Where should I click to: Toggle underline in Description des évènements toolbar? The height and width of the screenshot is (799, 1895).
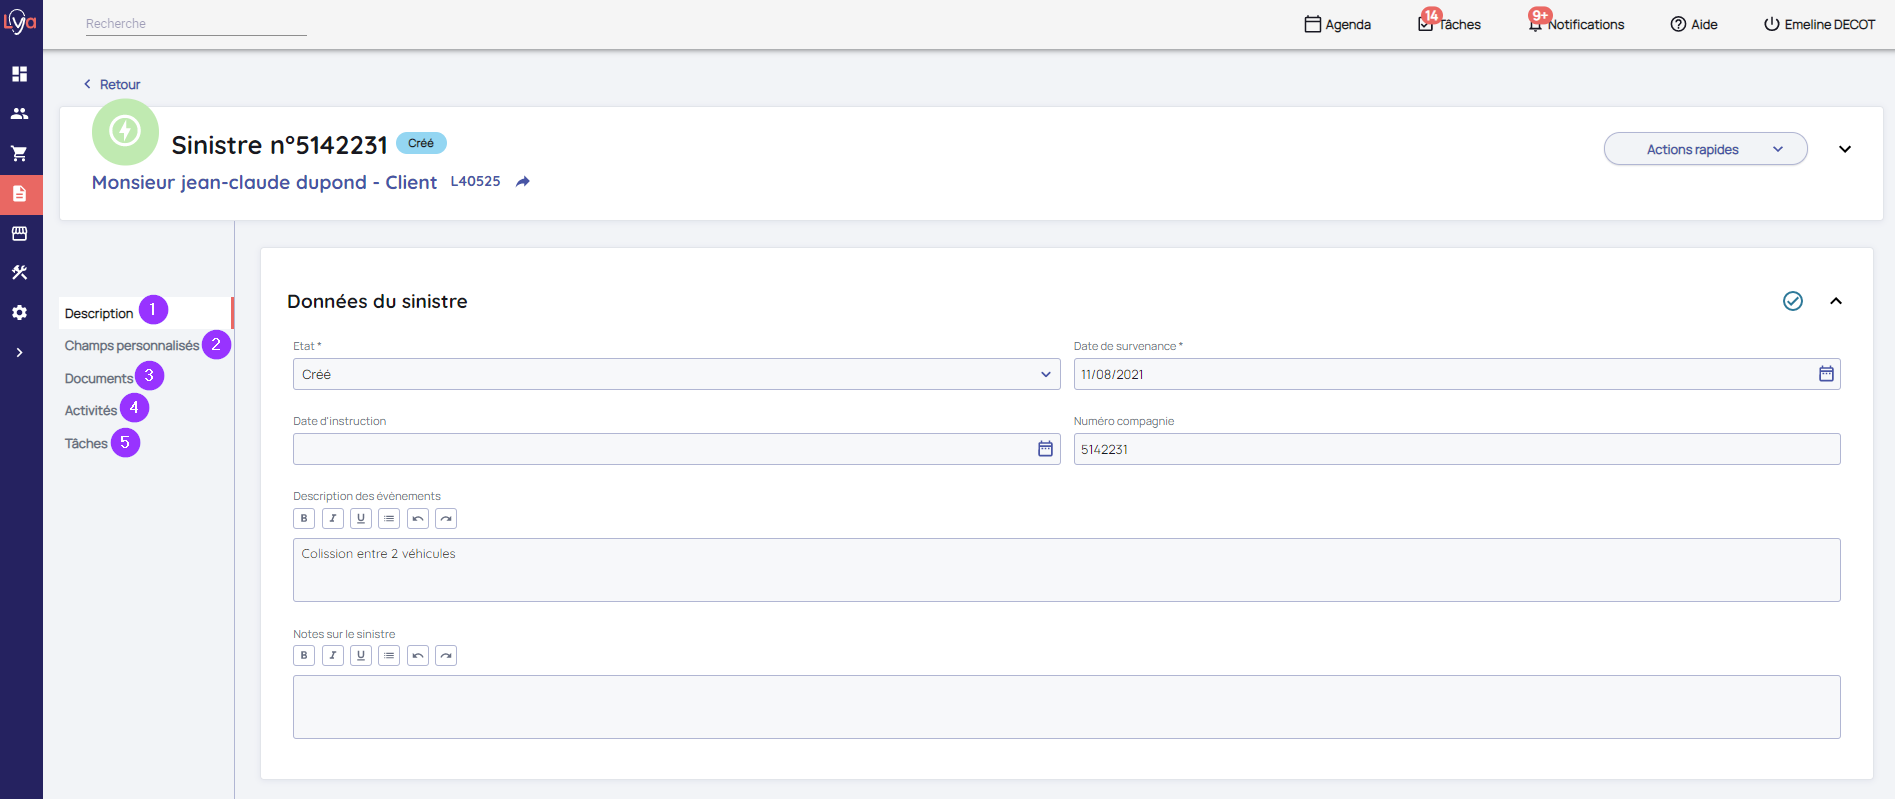click(361, 518)
